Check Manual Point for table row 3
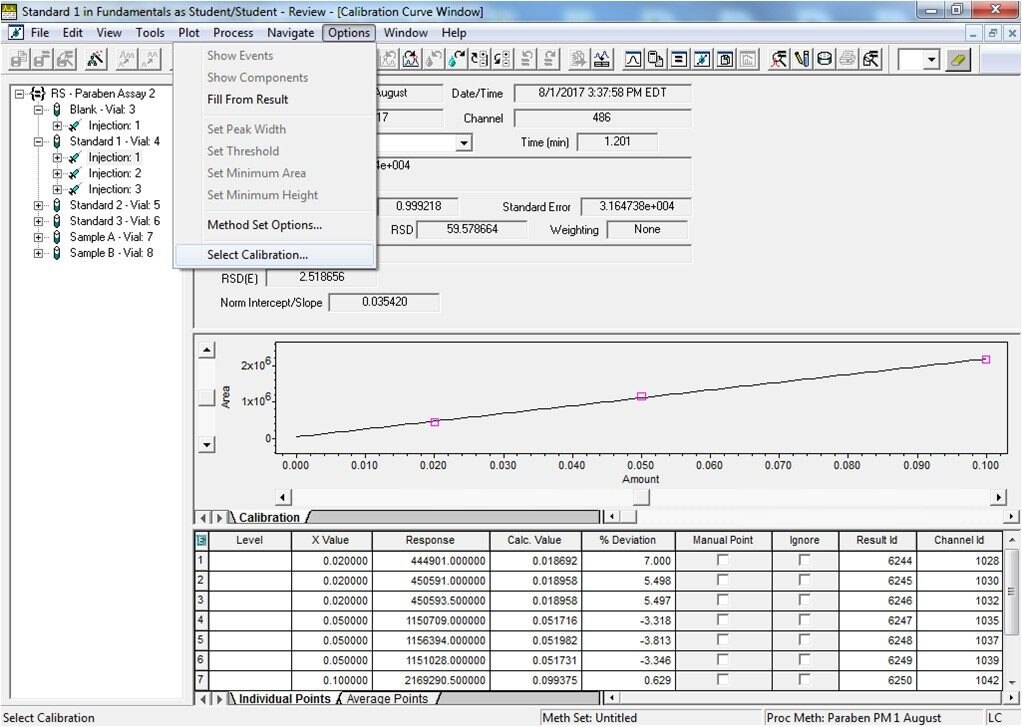This screenshot has height=727, width=1022. coord(723,600)
